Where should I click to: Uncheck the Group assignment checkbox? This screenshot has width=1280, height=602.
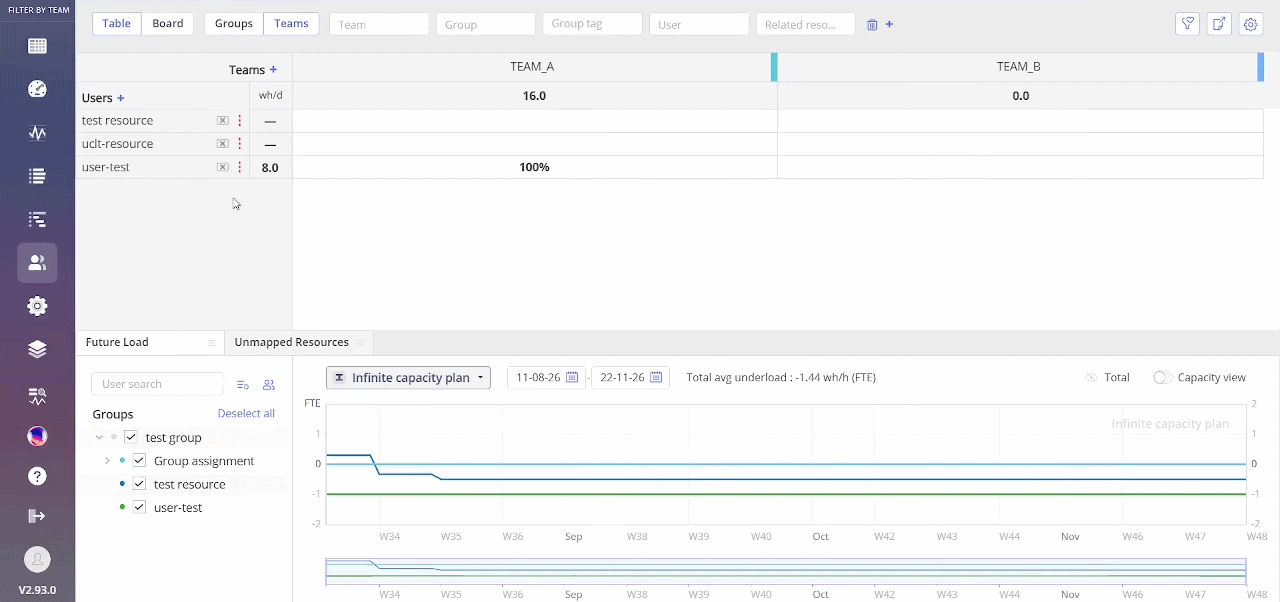139,461
